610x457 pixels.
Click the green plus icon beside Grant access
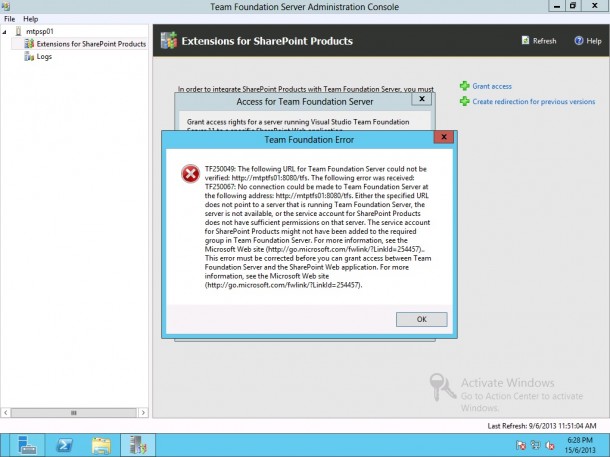[465, 86]
